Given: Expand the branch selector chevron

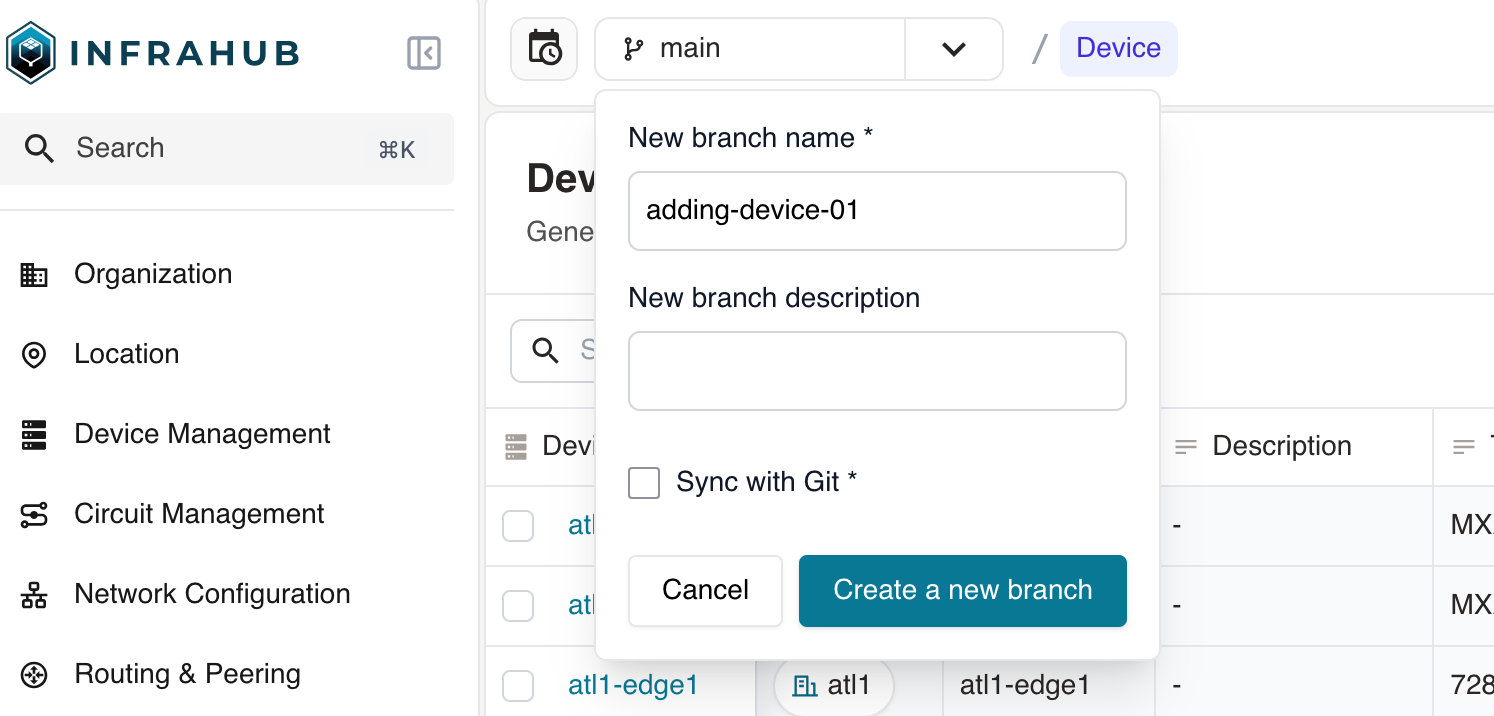Looking at the screenshot, I should [x=953, y=49].
